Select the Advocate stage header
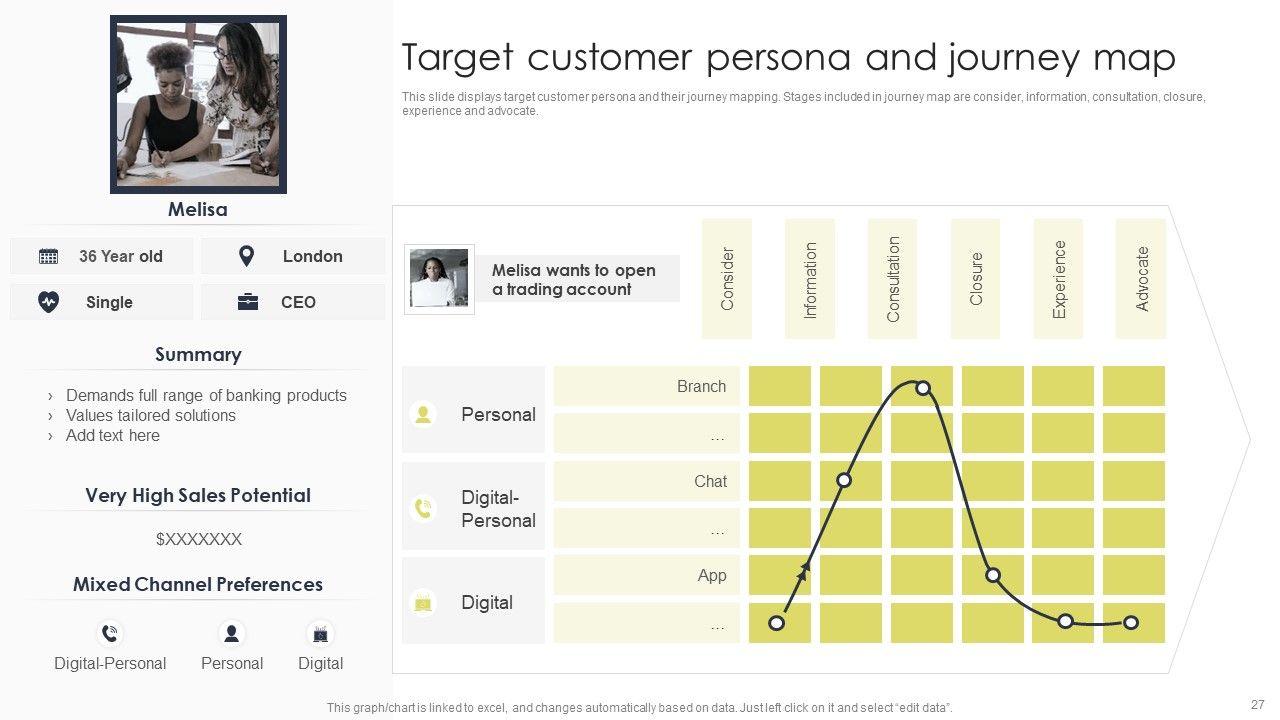The width and height of the screenshot is (1280, 720). click(x=1141, y=279)
